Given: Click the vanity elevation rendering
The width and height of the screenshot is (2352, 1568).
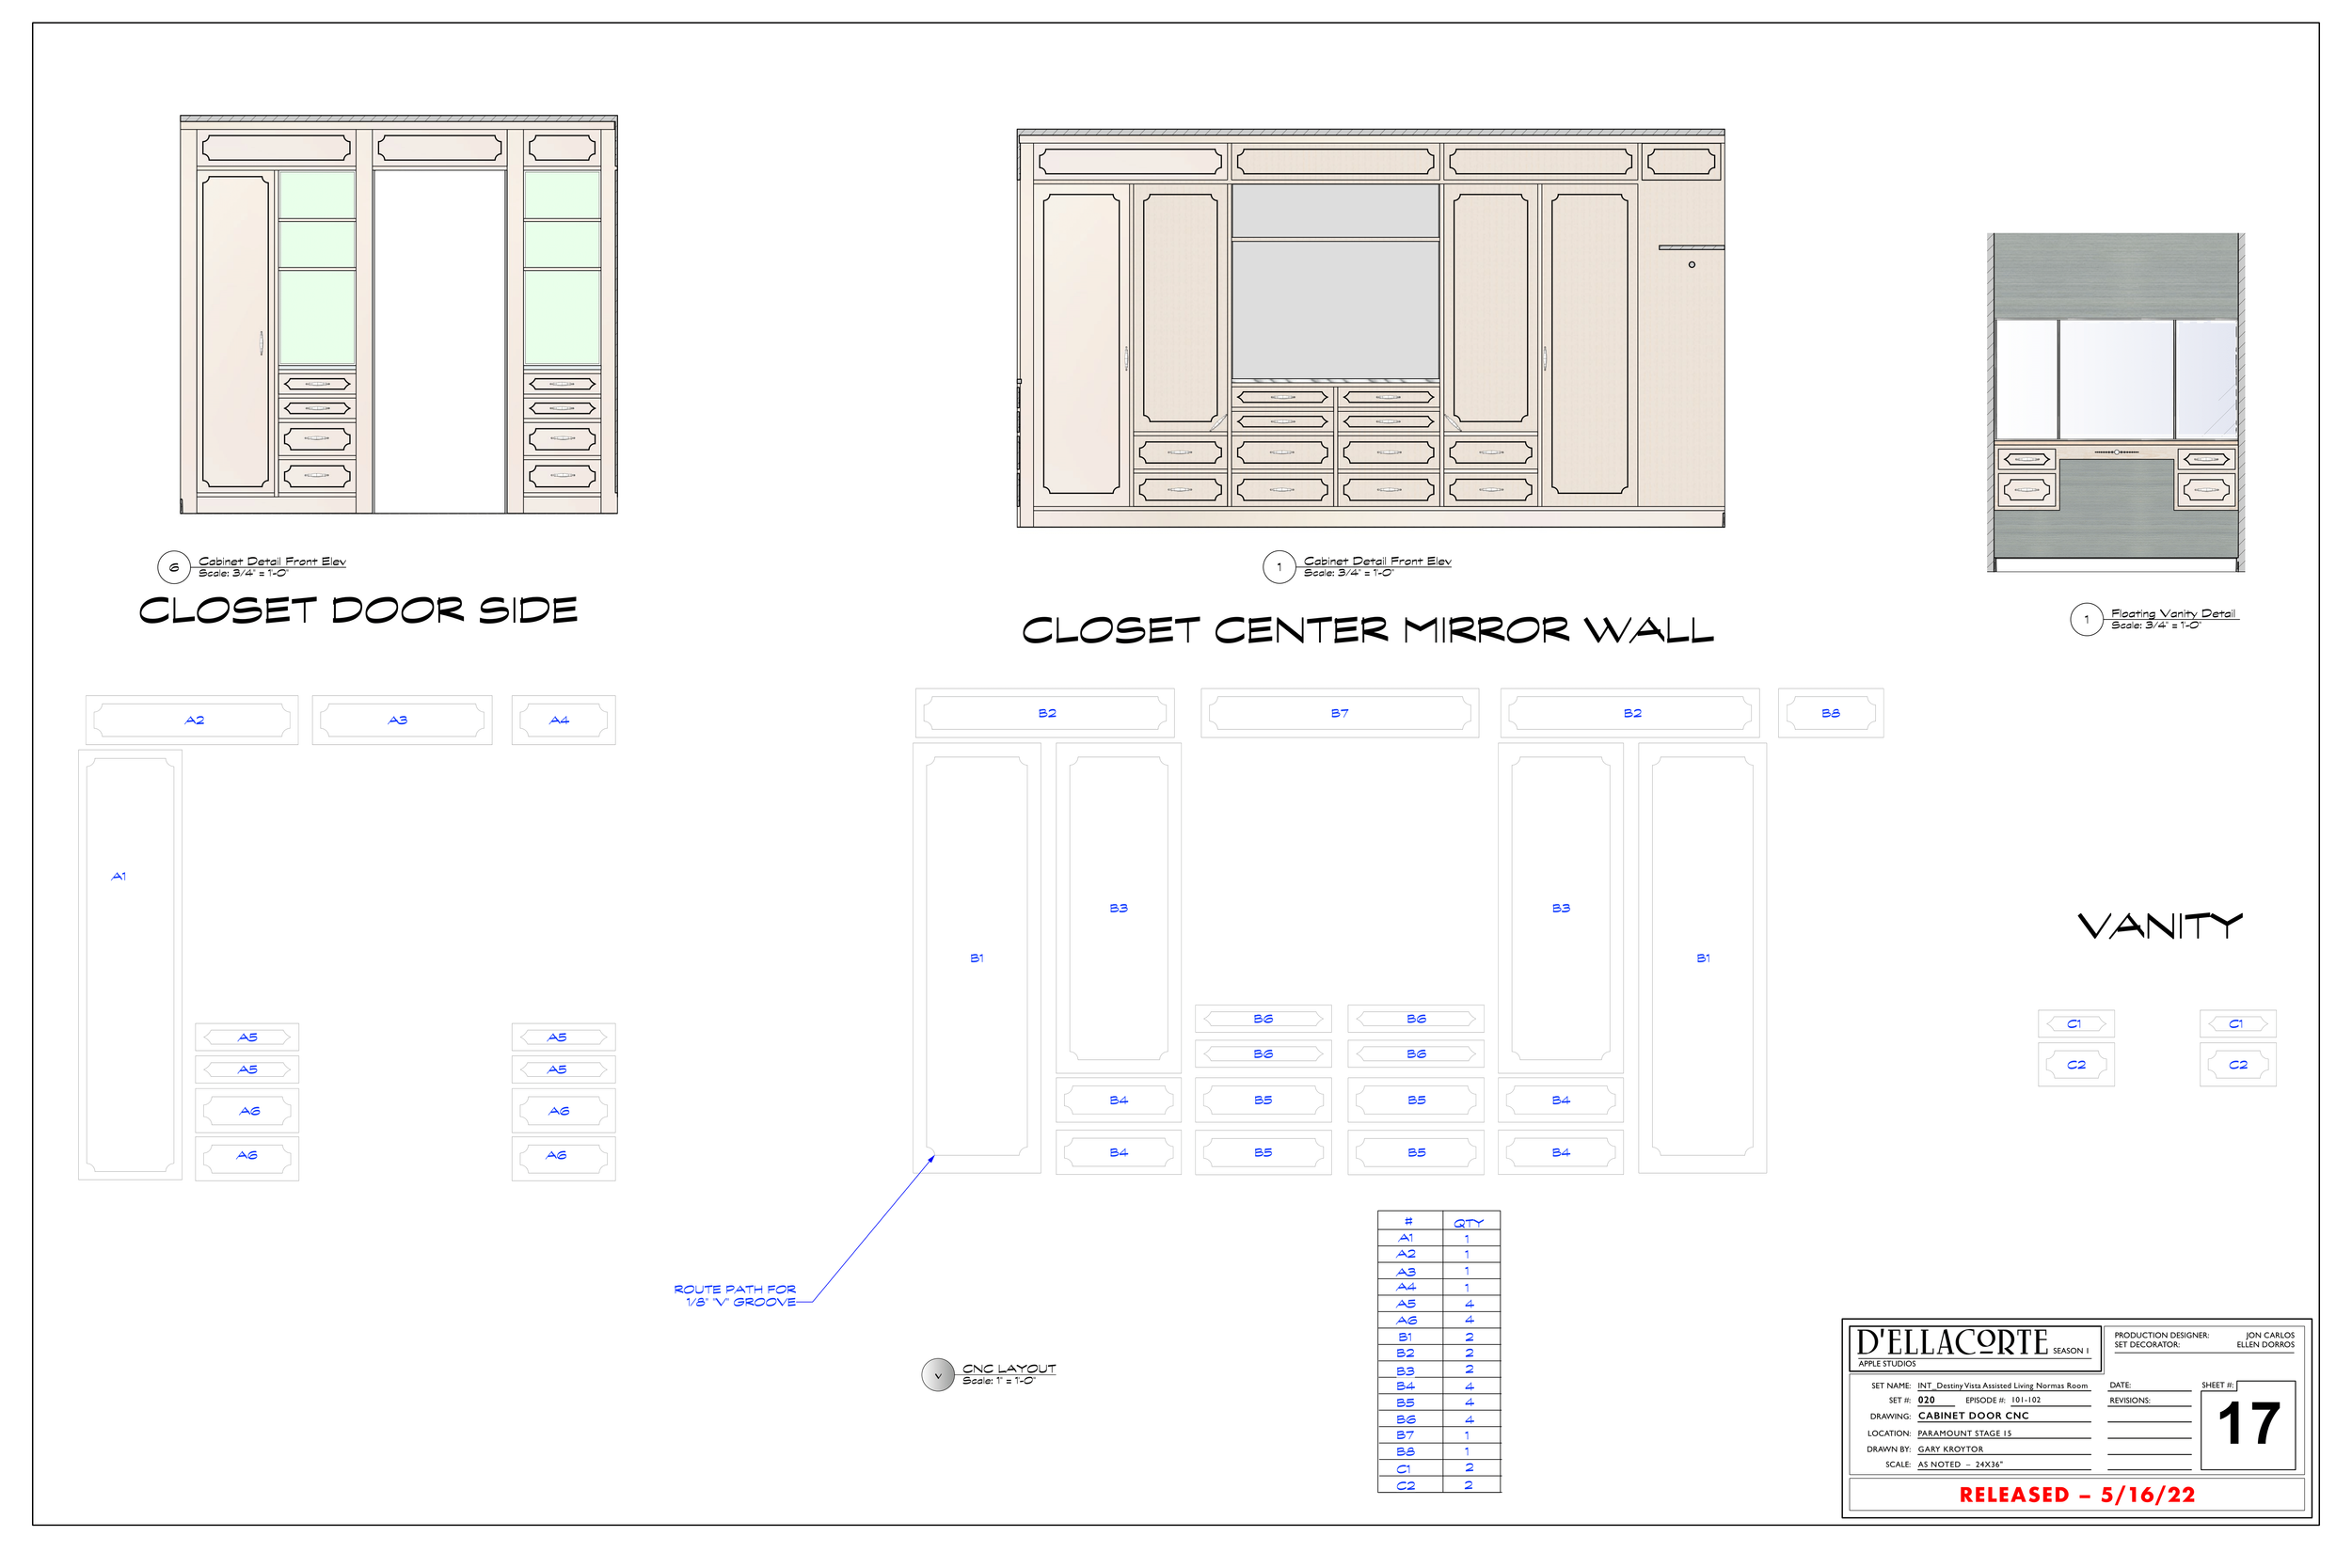Looking at the screenshot, I should tap(2115, 402).
